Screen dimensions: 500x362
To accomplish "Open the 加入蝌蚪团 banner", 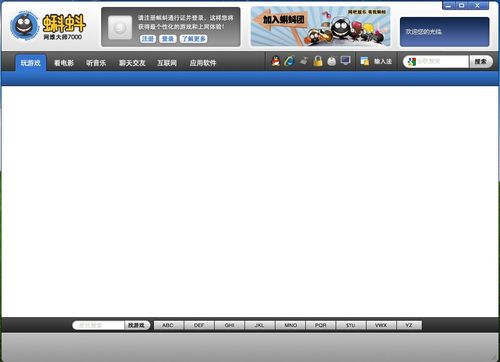I will click(320, 27).
